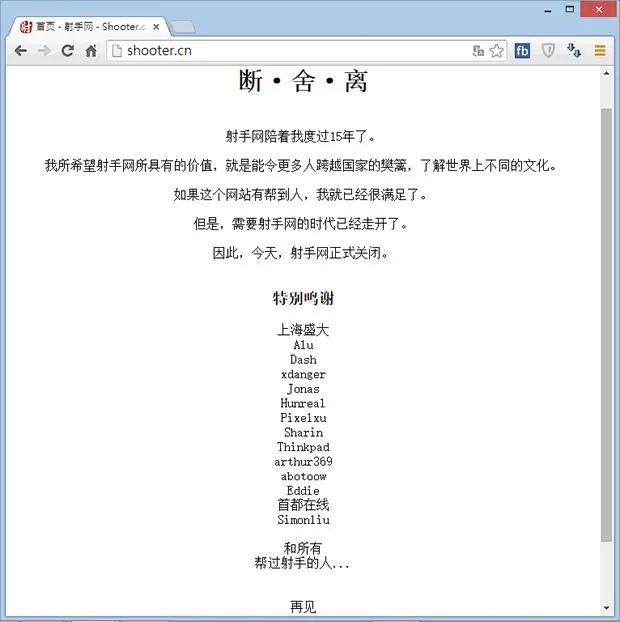Click the page icon beside the URL
This screenshot has width=620, height=622.
coord(117,51)
